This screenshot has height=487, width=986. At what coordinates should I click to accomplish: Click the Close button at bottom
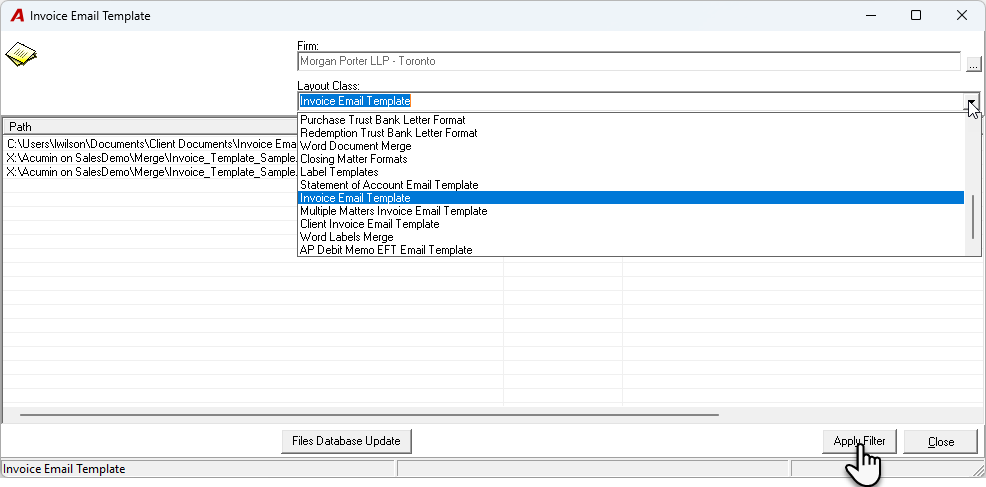point(941,442)
